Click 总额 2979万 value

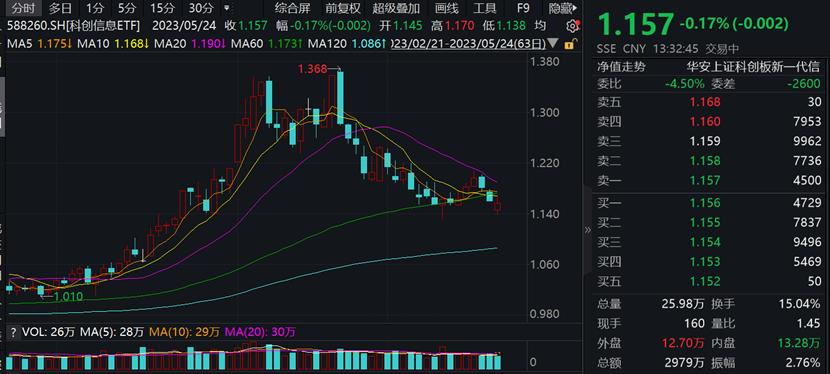(683, 363)
